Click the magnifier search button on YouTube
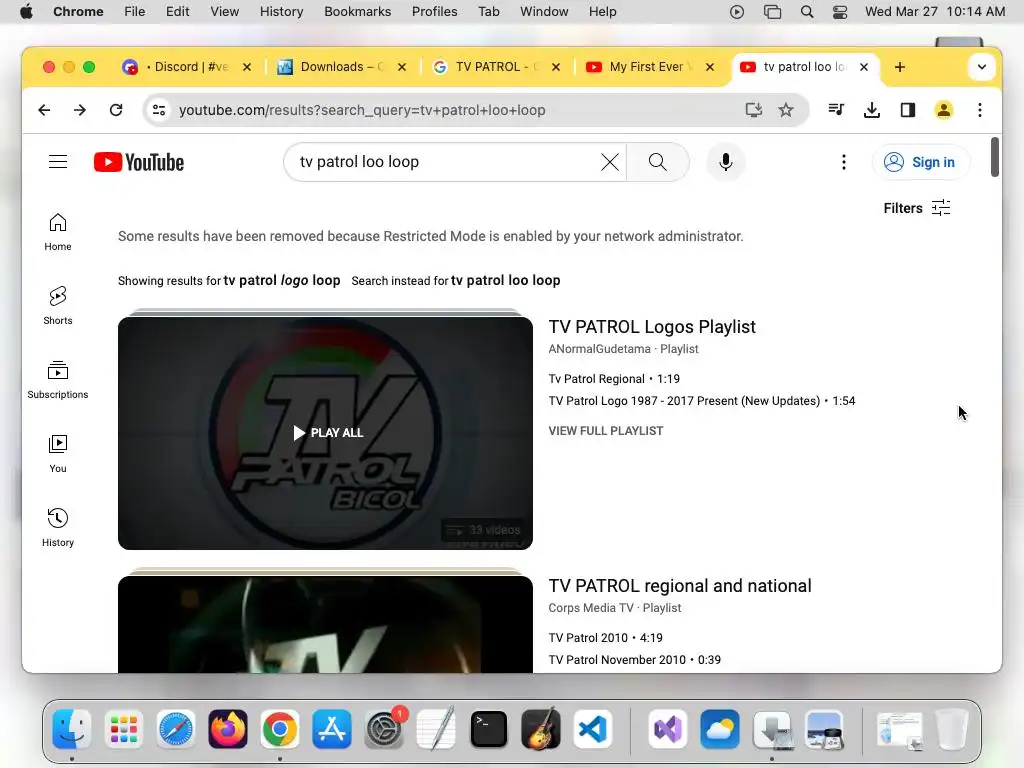 pos(658,162)
